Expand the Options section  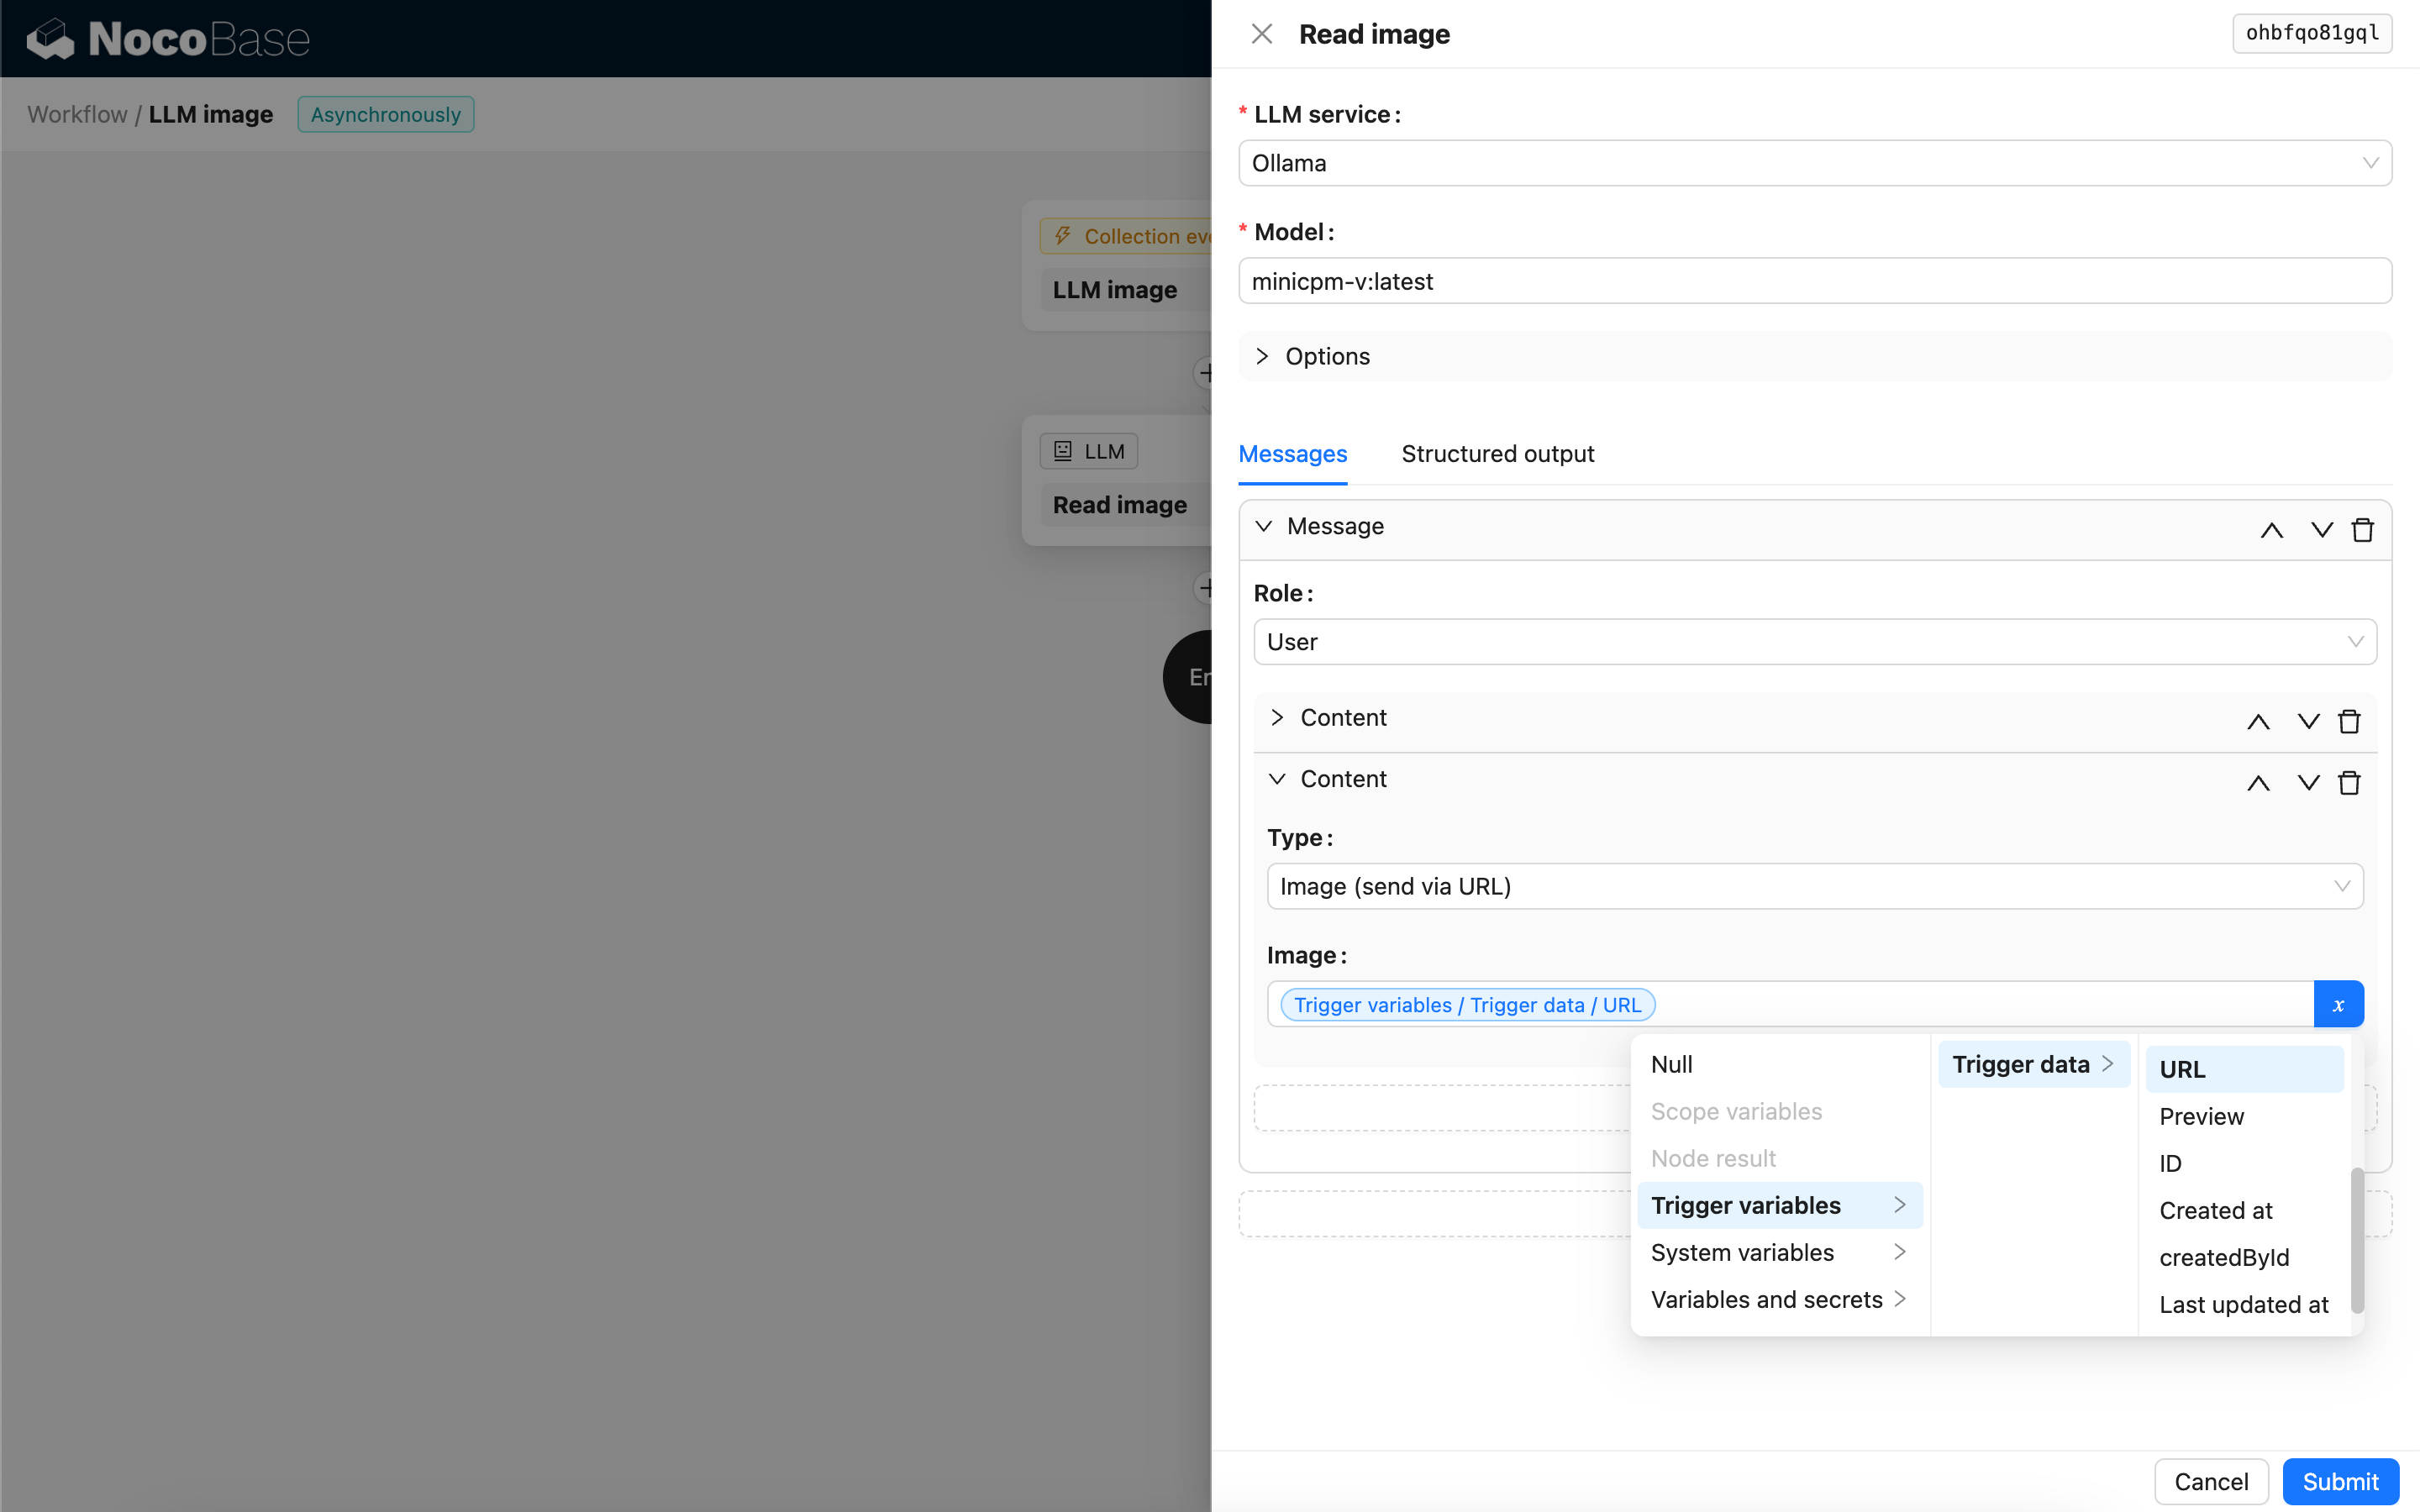click(1326, 357)
